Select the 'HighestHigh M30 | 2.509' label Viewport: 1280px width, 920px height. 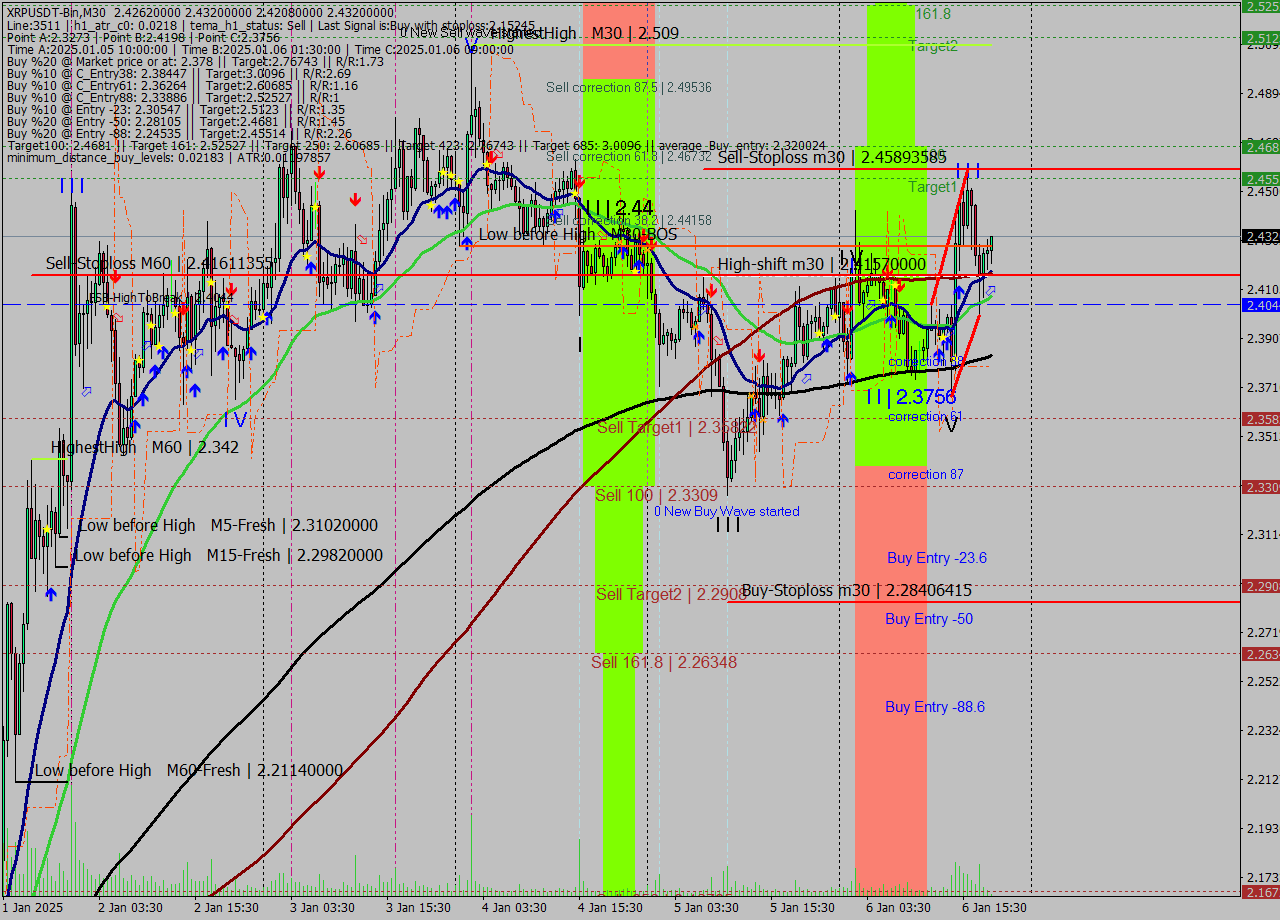click(x=585, y=33)
